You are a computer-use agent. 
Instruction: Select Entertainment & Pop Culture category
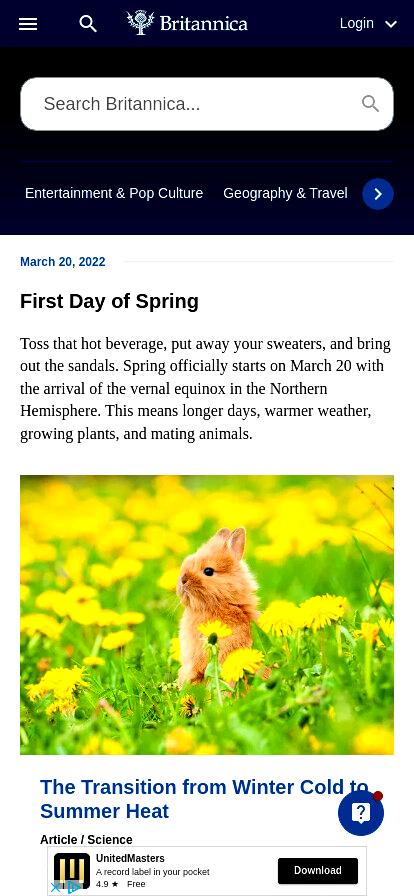click(114, 193)
